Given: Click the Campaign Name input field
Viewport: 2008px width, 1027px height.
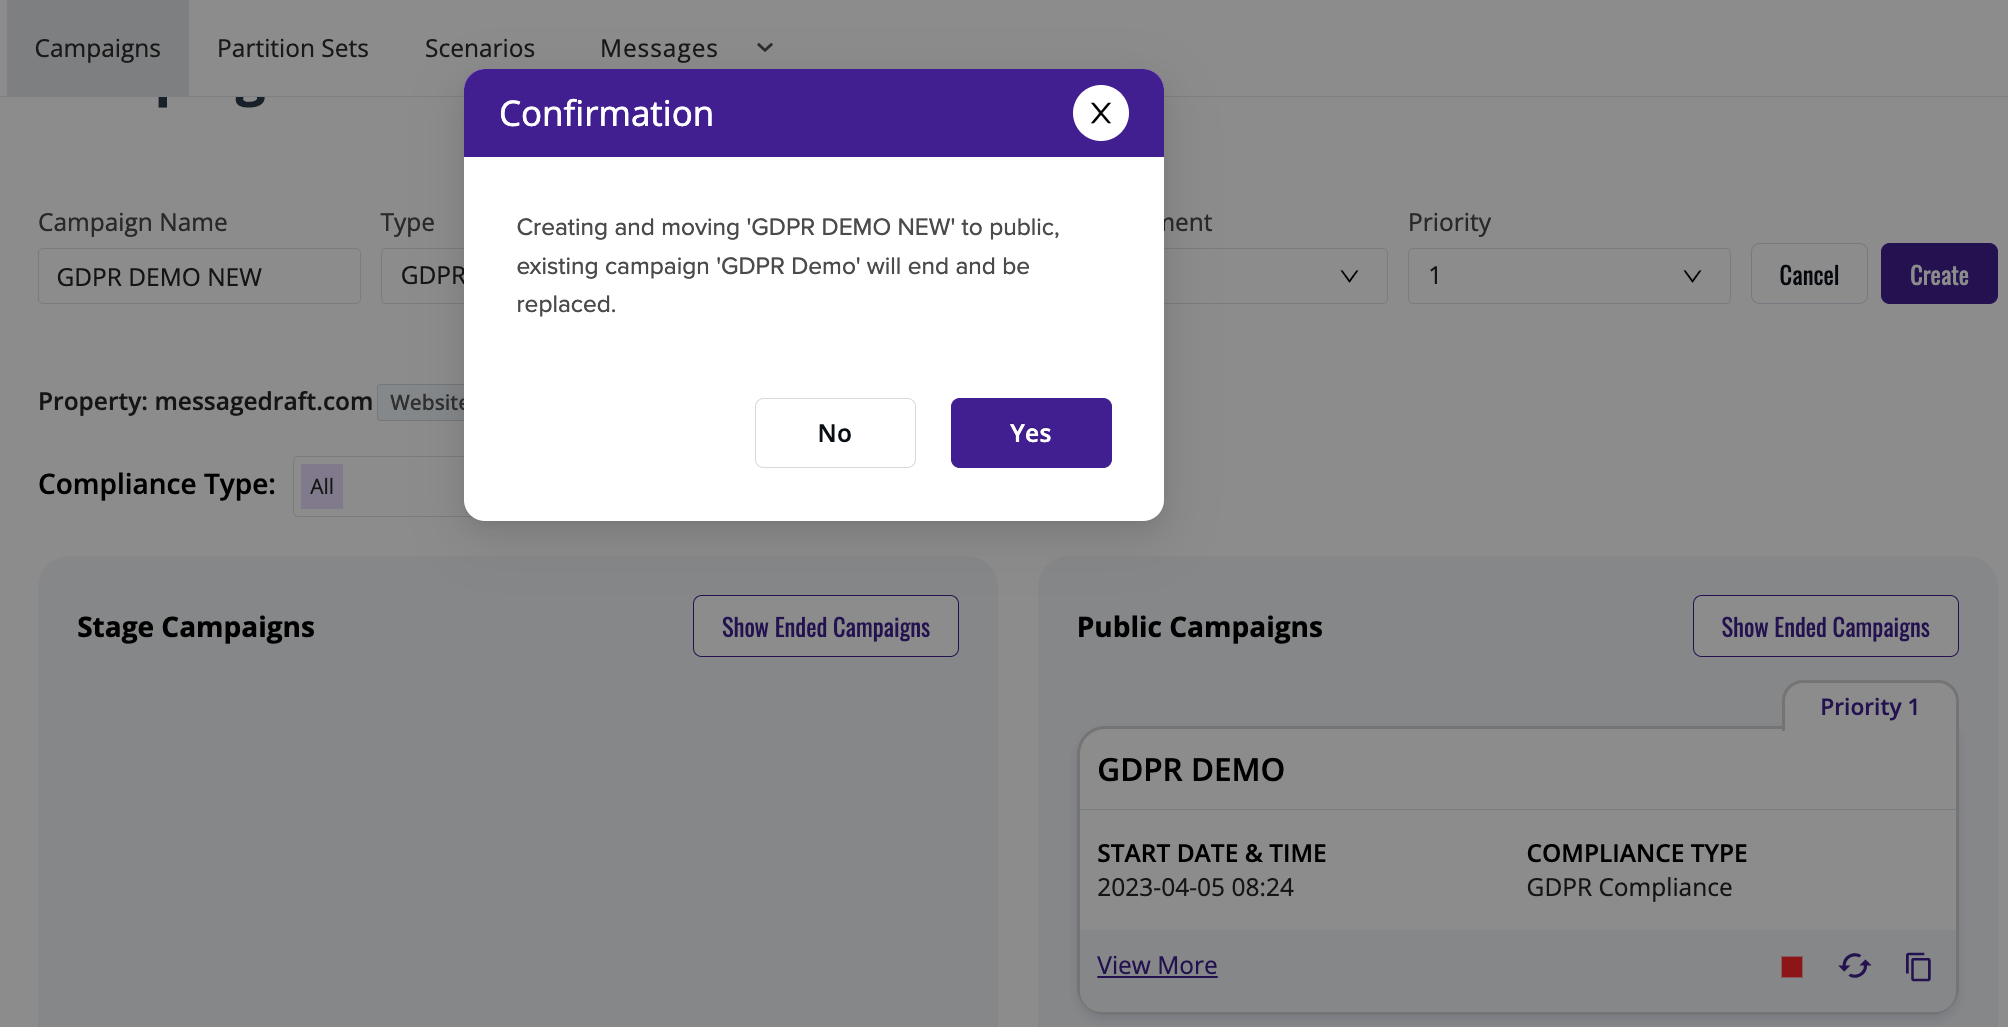Looking at the screenshot, I should coord(199,276).
